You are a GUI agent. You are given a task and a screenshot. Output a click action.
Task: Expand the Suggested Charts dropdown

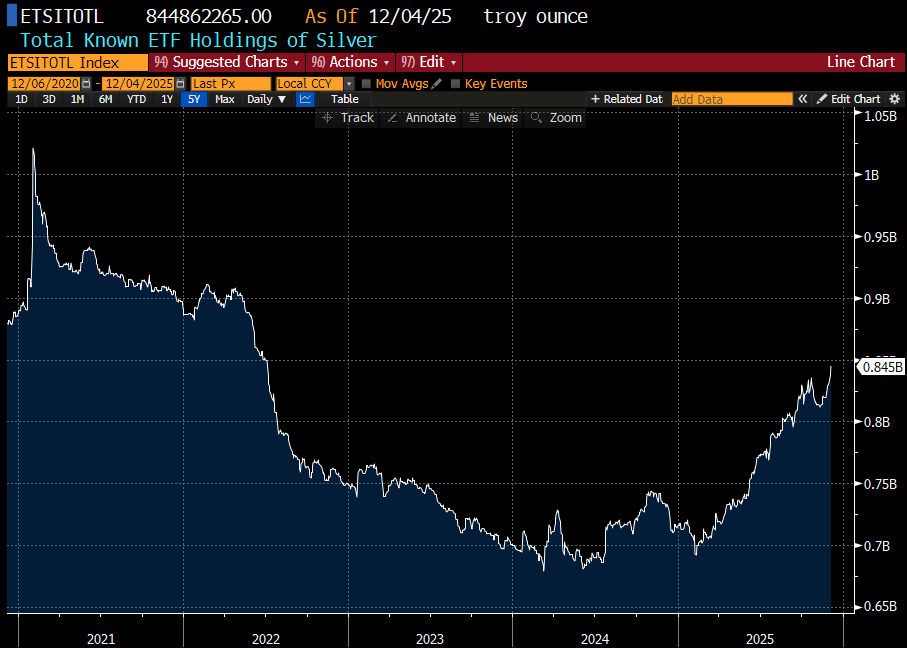pyautogui.click(x=227, y=62)
